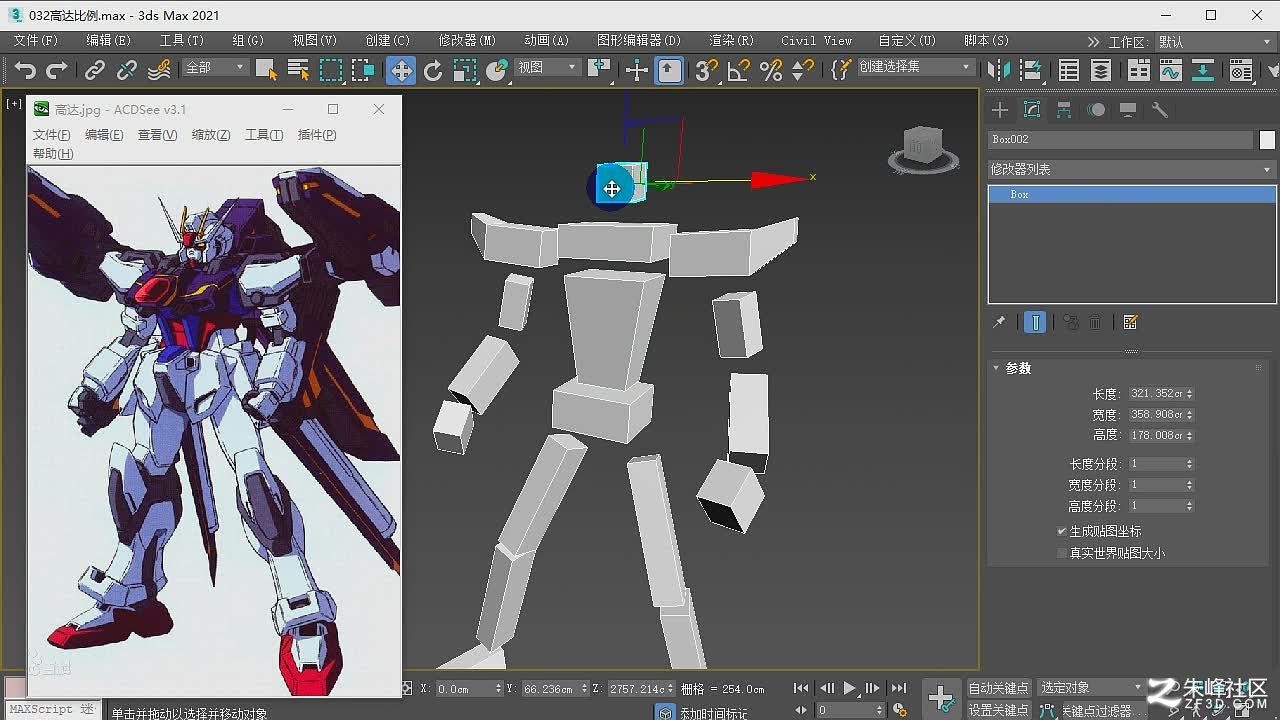Enable the 真实世界贴图大小 checkbox
Image resolution: width=1280 pixels, height=720 pixels.
1062,553
